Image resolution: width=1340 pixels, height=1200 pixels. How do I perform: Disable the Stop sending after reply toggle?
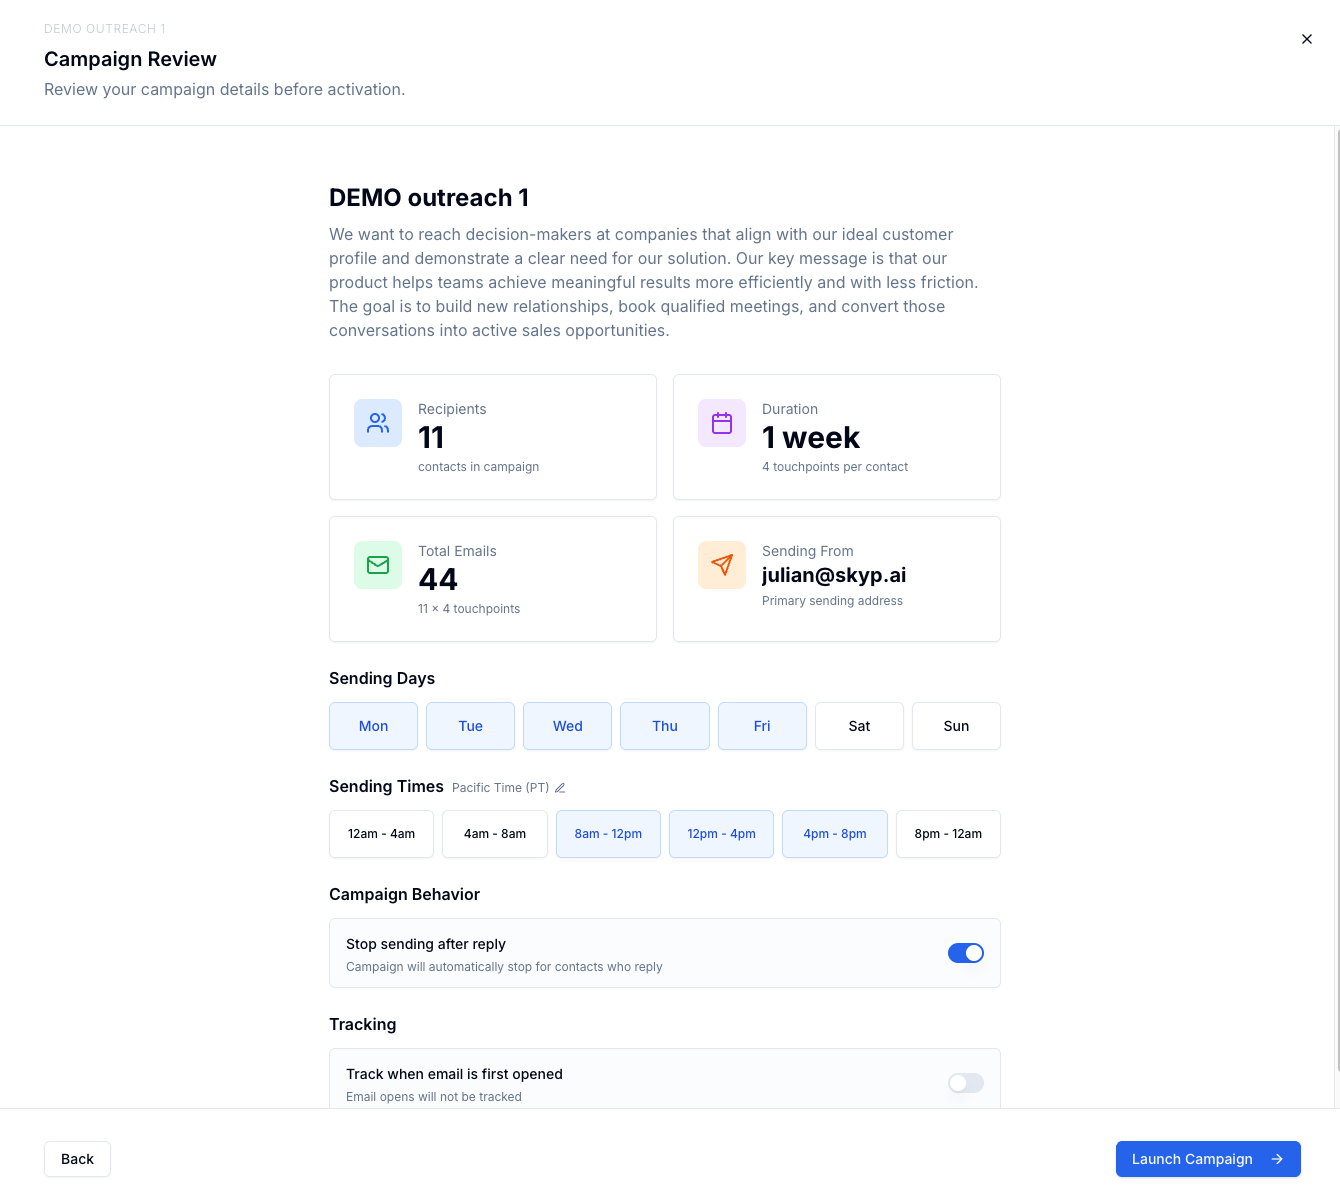966,953
